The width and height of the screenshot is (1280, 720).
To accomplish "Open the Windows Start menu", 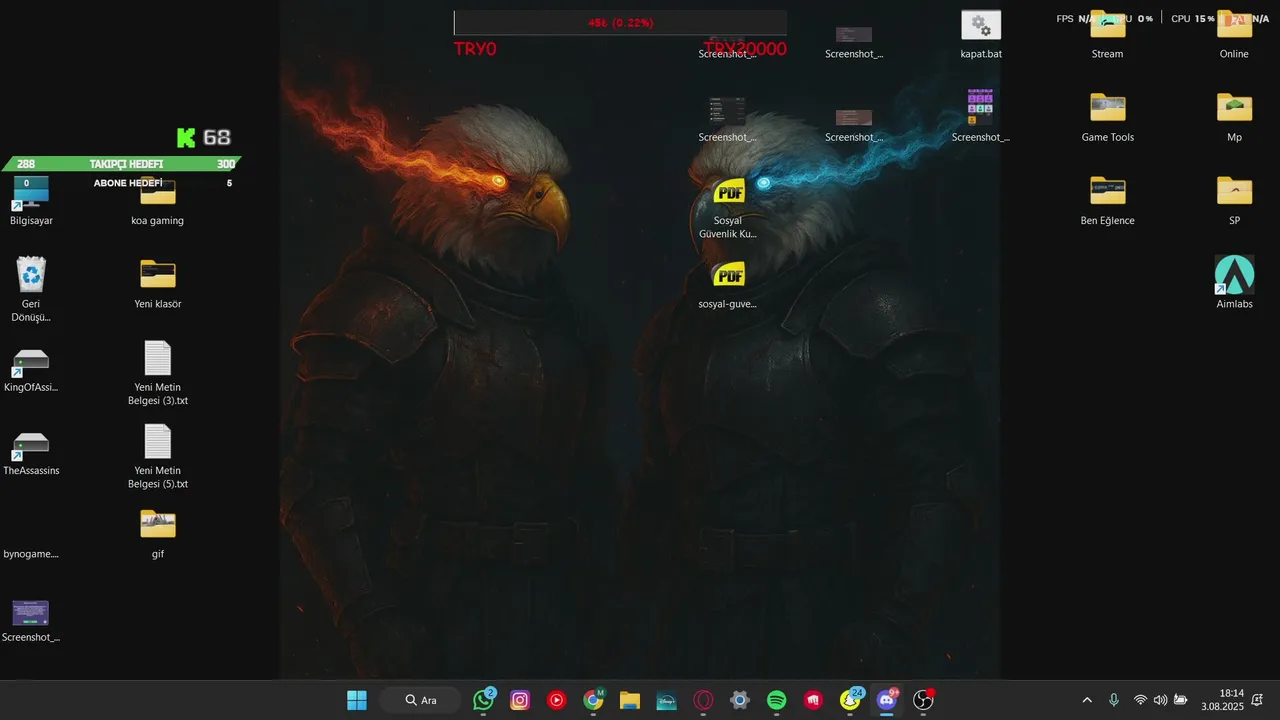I will coord(357,700).
